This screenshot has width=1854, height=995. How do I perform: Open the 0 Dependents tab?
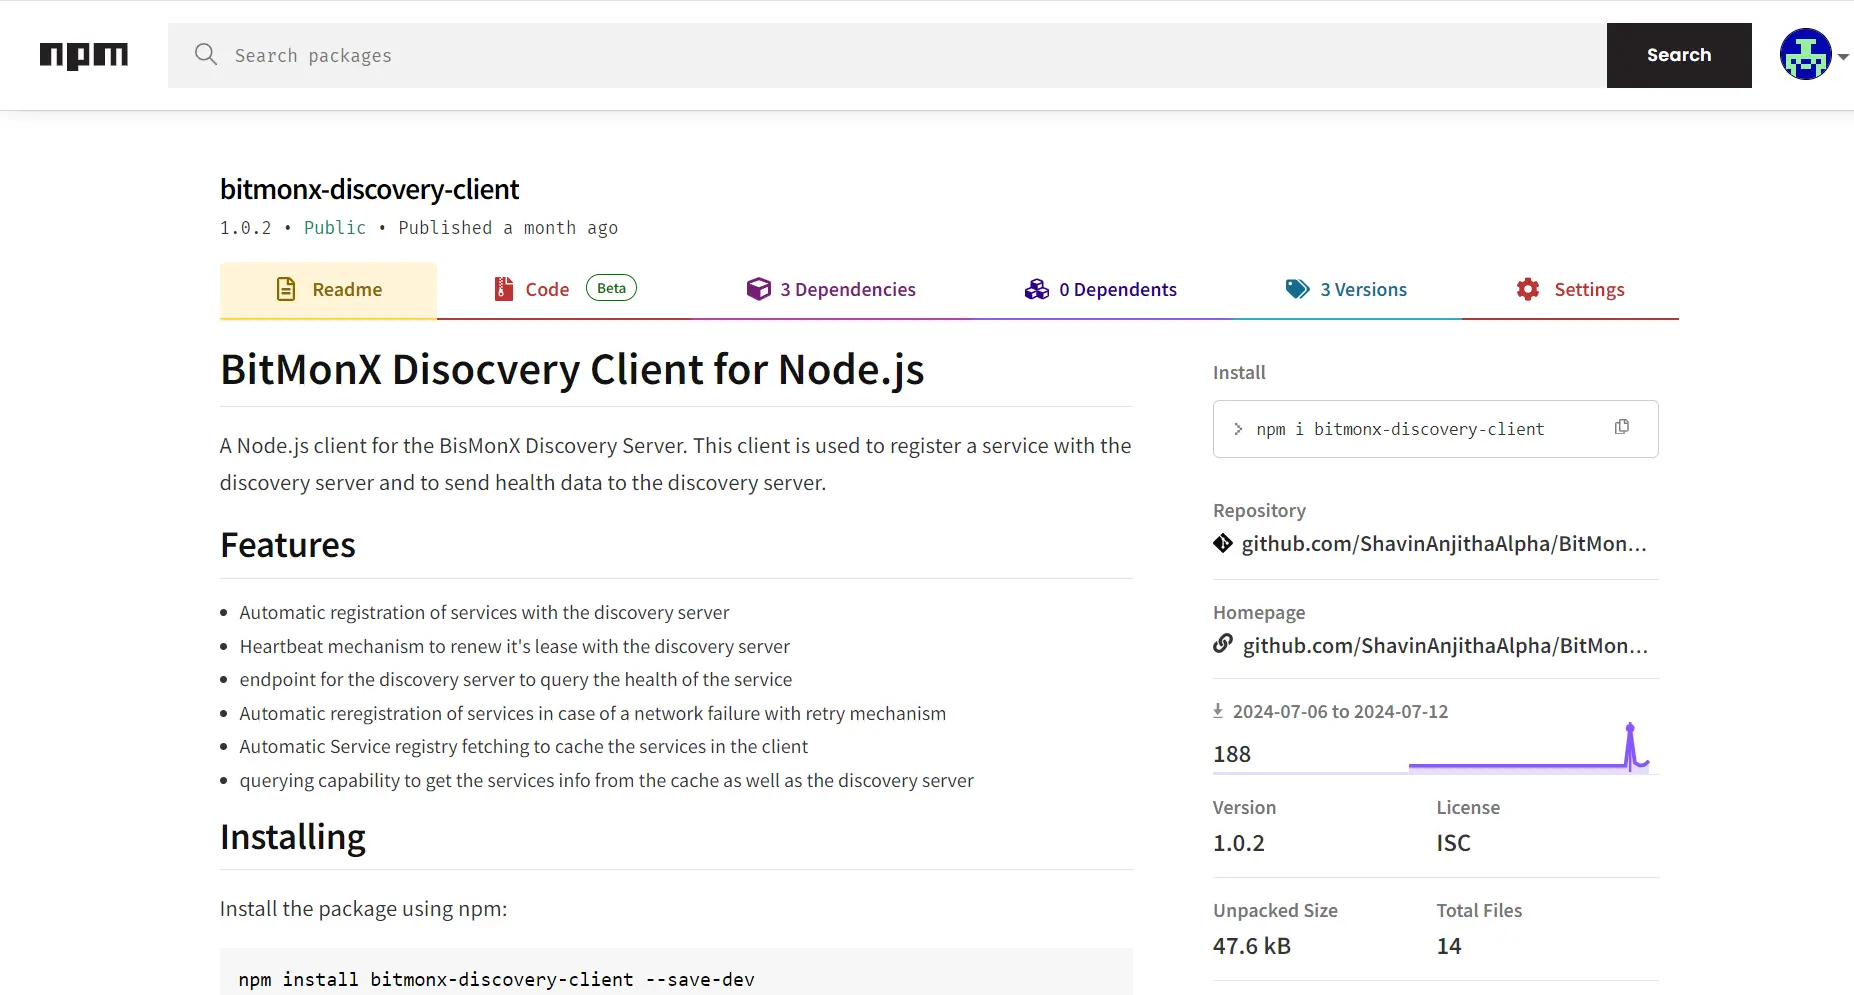tap(1100, 290)
